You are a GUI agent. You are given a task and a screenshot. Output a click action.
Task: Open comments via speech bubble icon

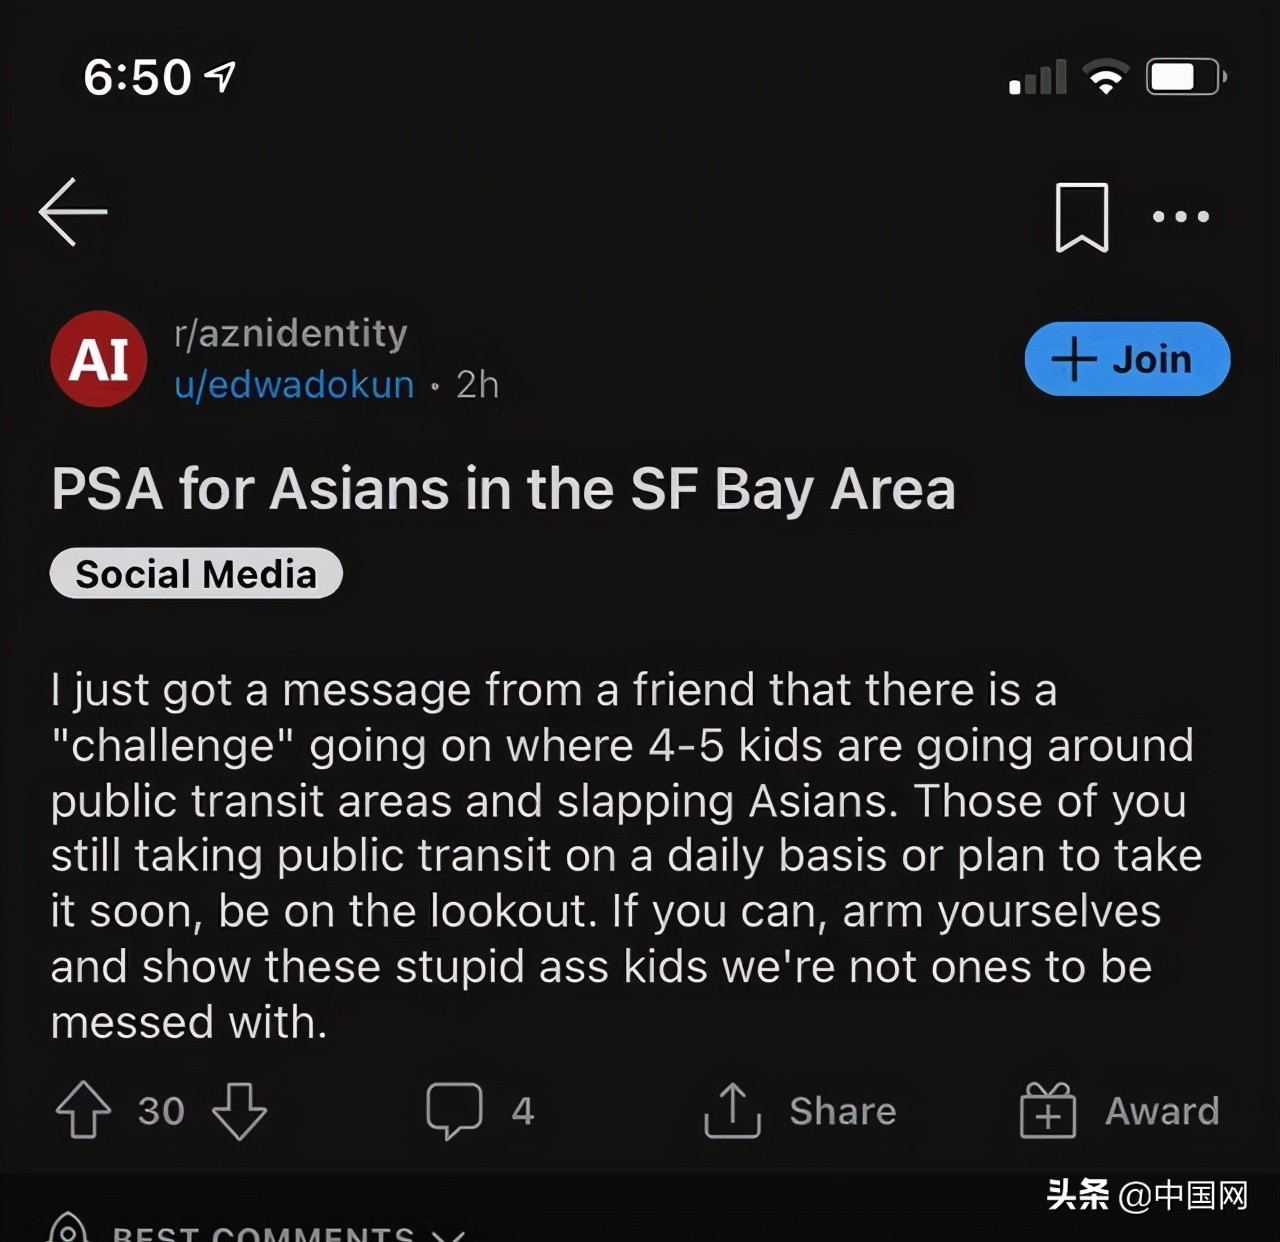pos(454,1111)
